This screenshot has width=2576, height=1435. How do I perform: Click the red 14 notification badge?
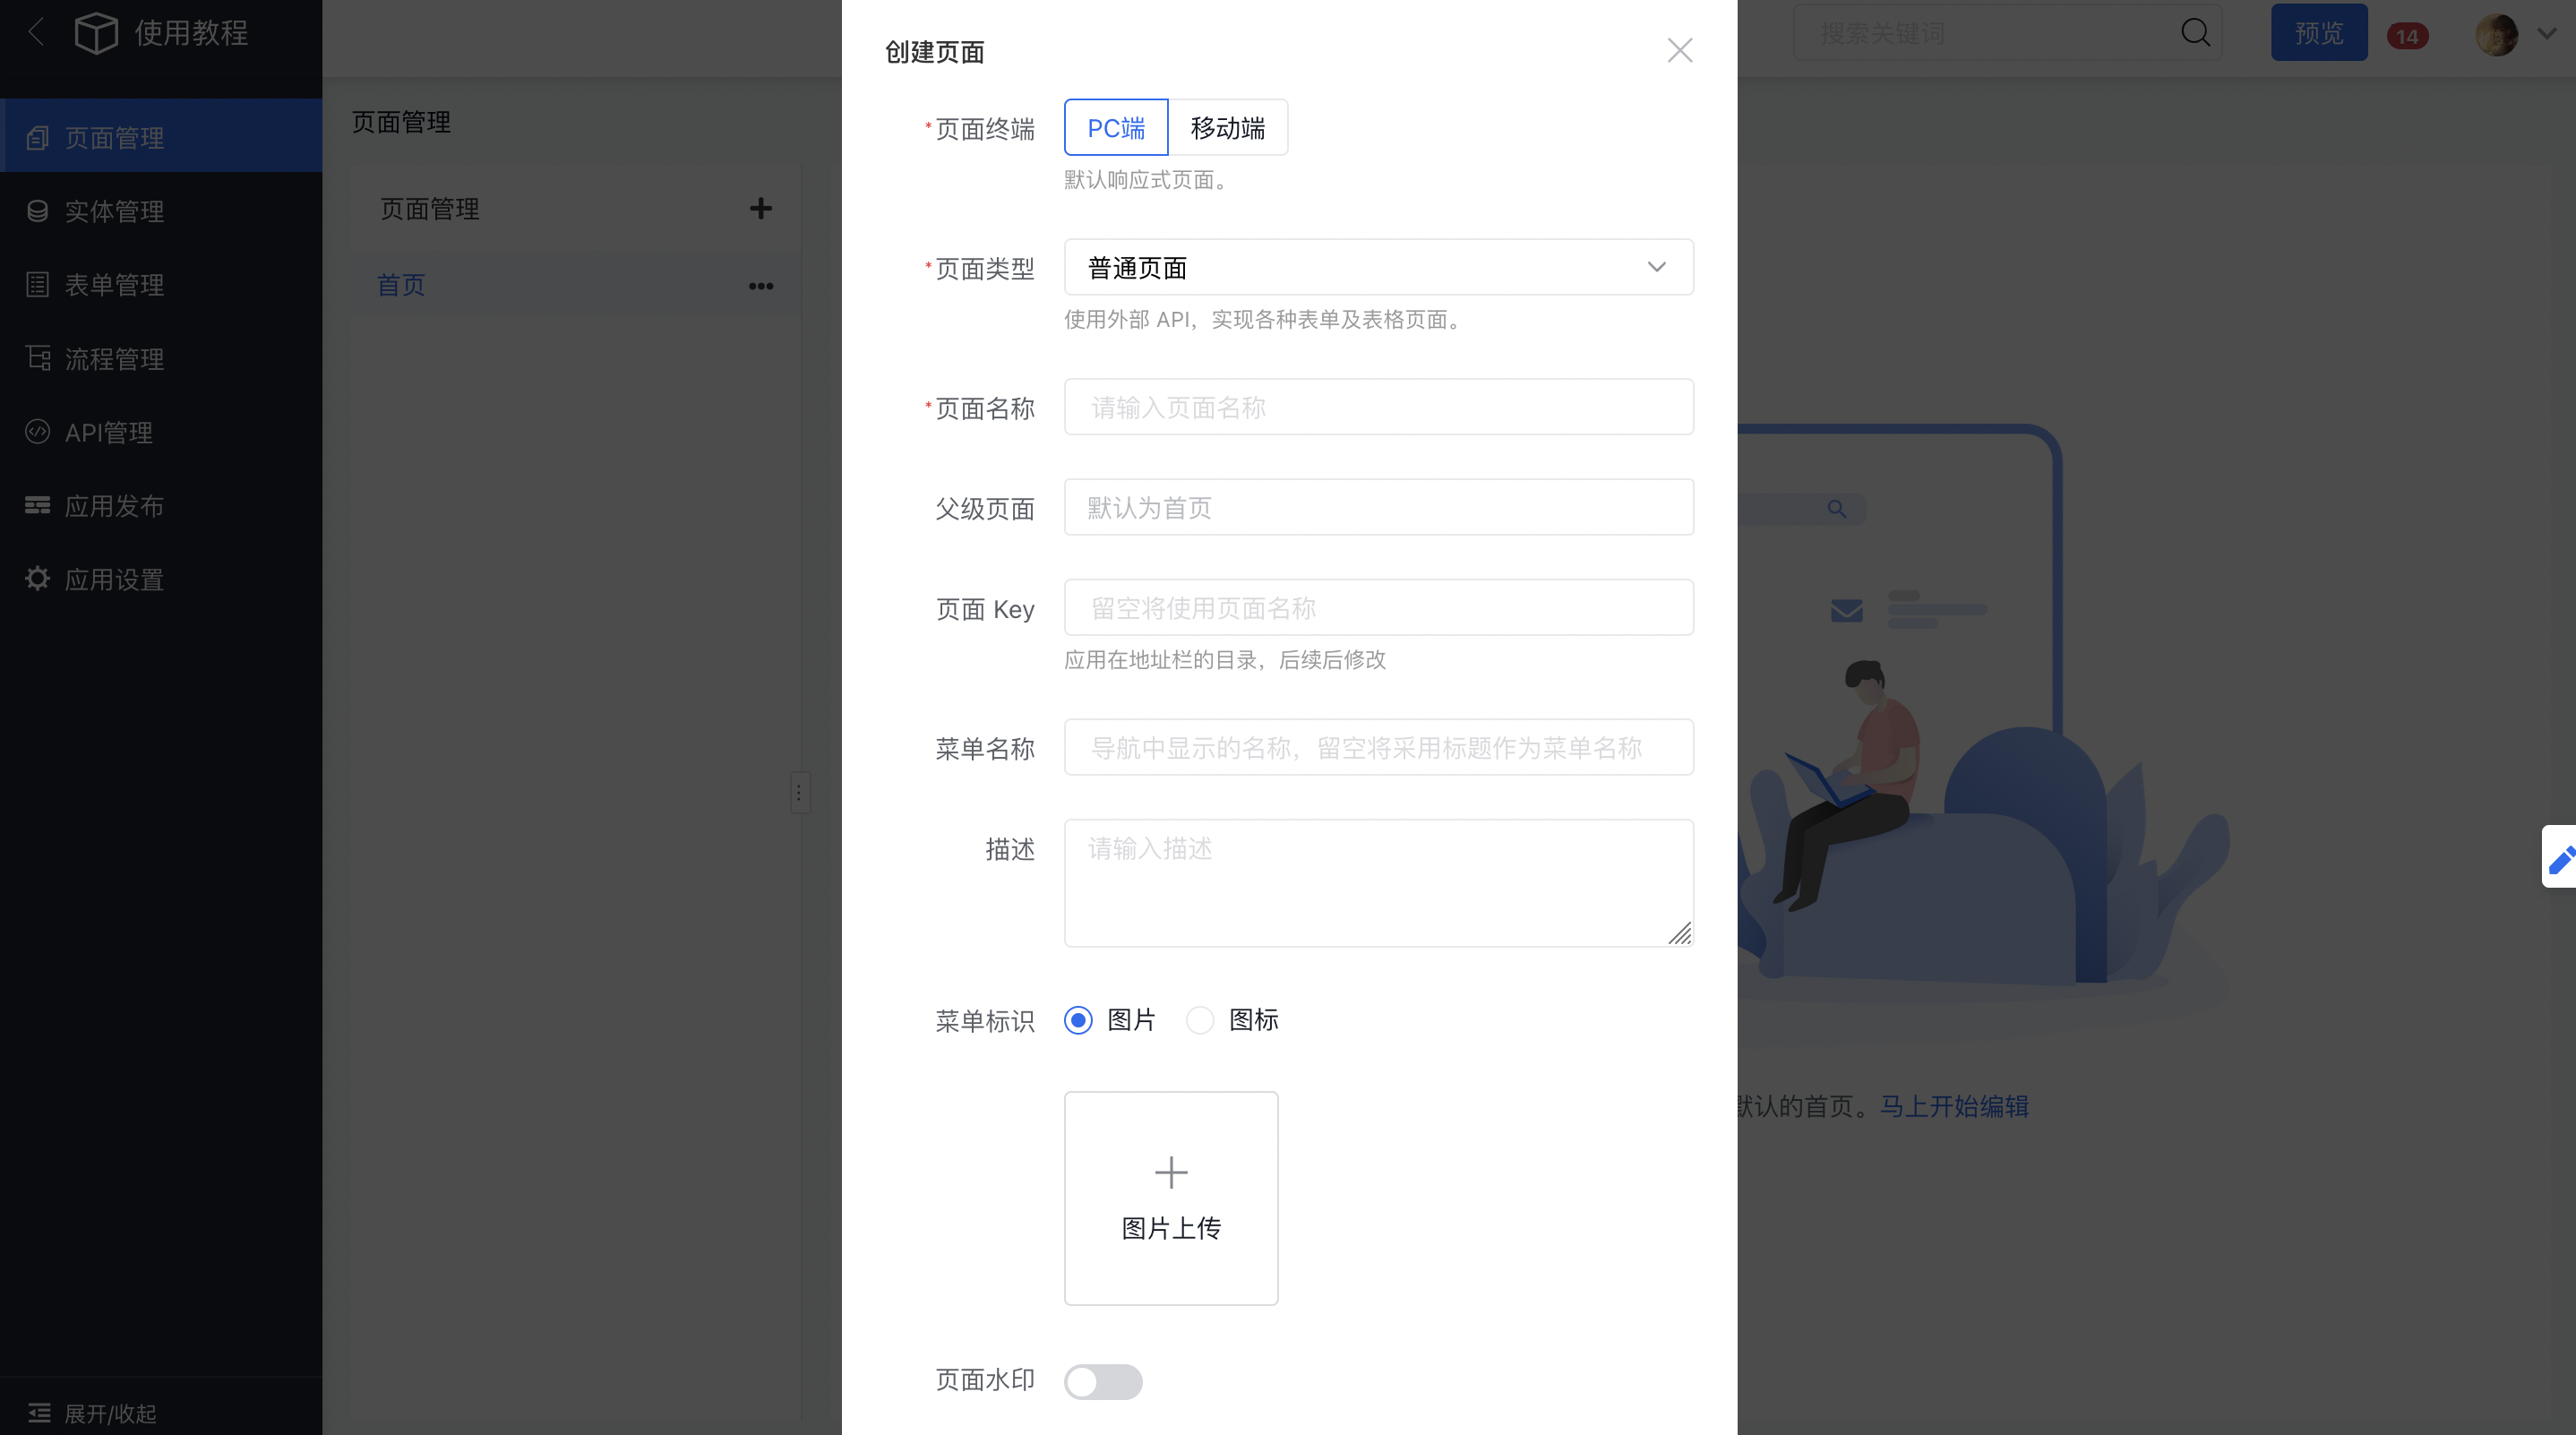(x=2407, y=36)
